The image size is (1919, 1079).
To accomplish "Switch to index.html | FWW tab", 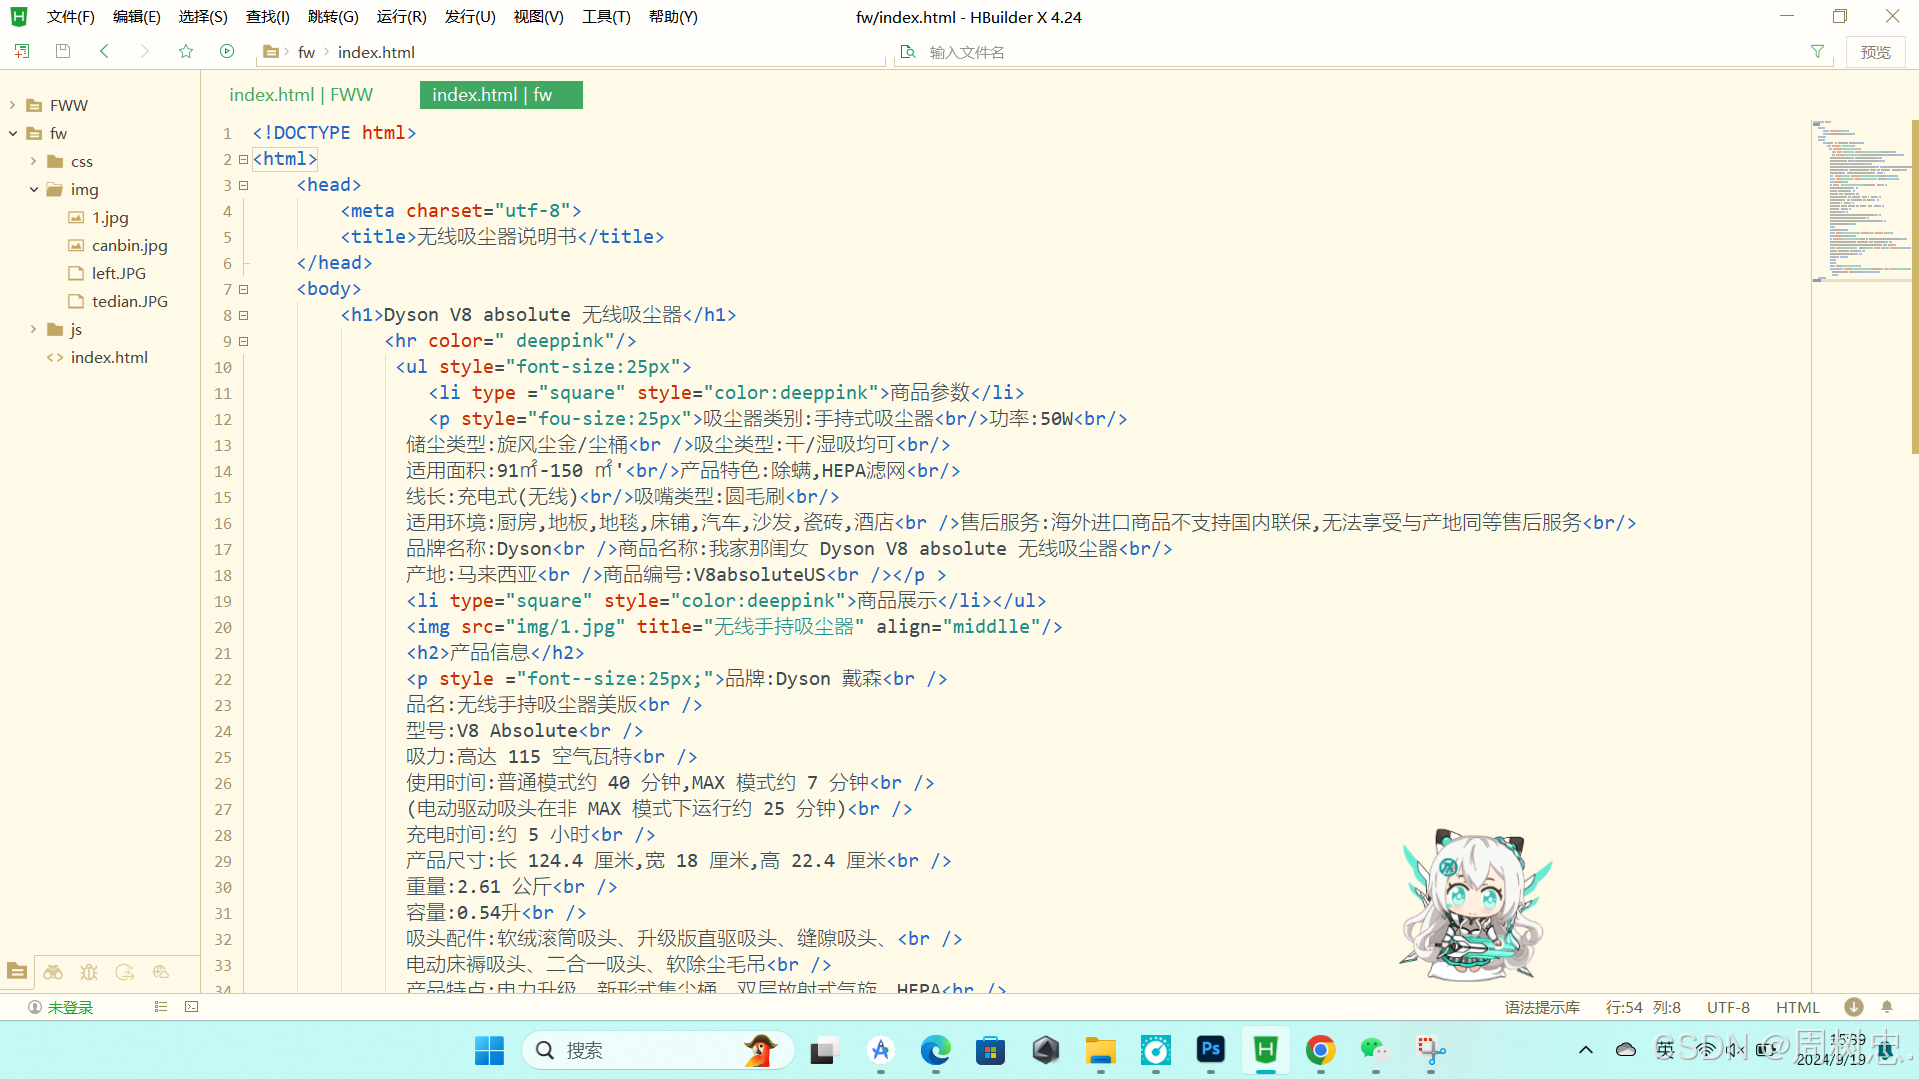I will [301, 95].
